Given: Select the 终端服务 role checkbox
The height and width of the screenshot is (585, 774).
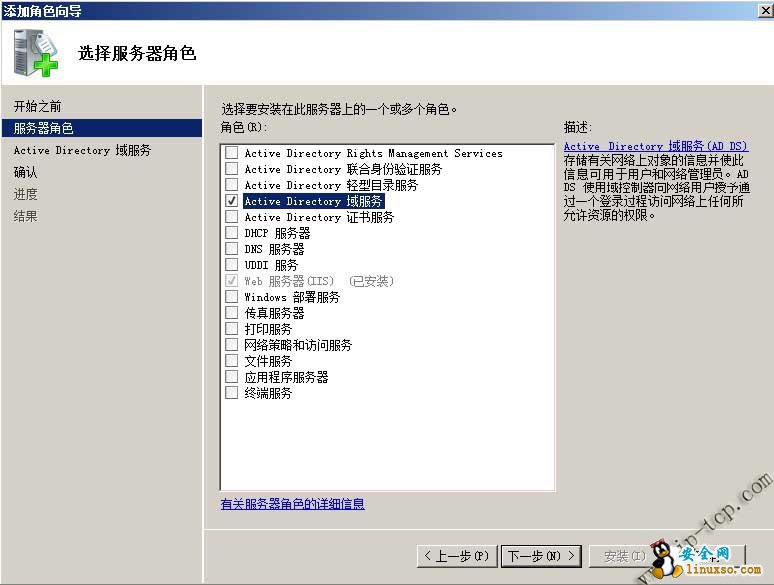Looking at the screenshot, I should coord(231,392).
